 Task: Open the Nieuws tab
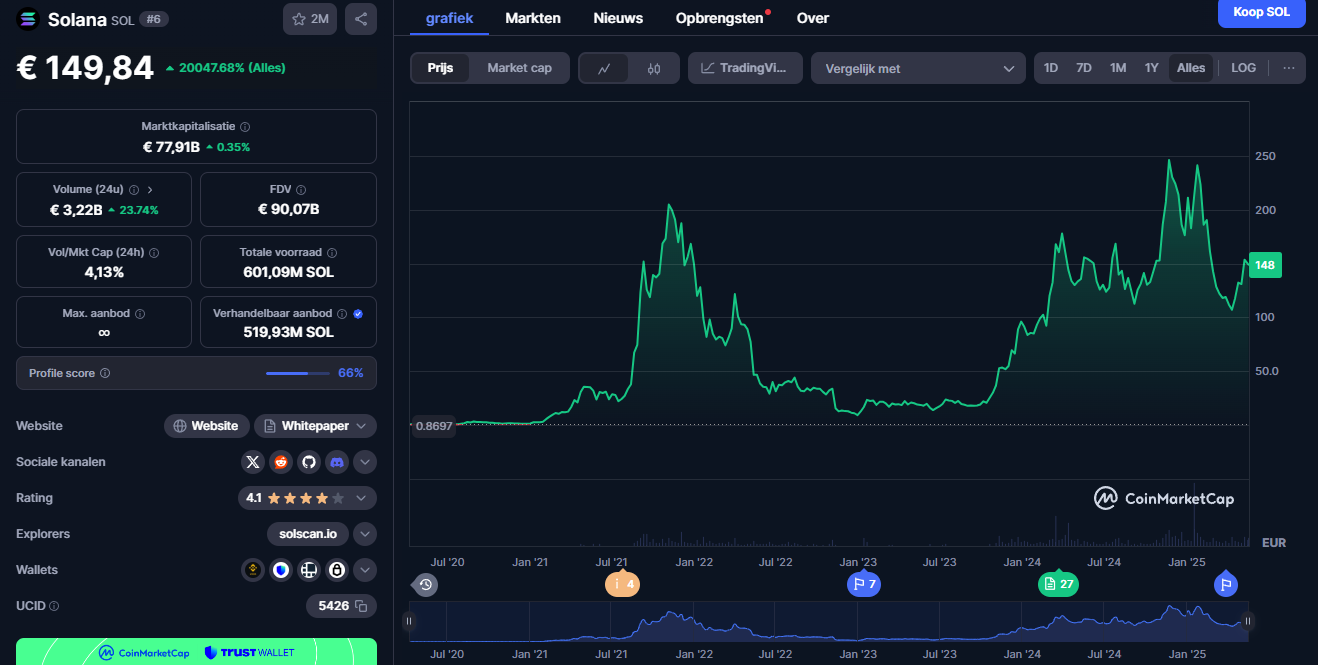point(618,18)
